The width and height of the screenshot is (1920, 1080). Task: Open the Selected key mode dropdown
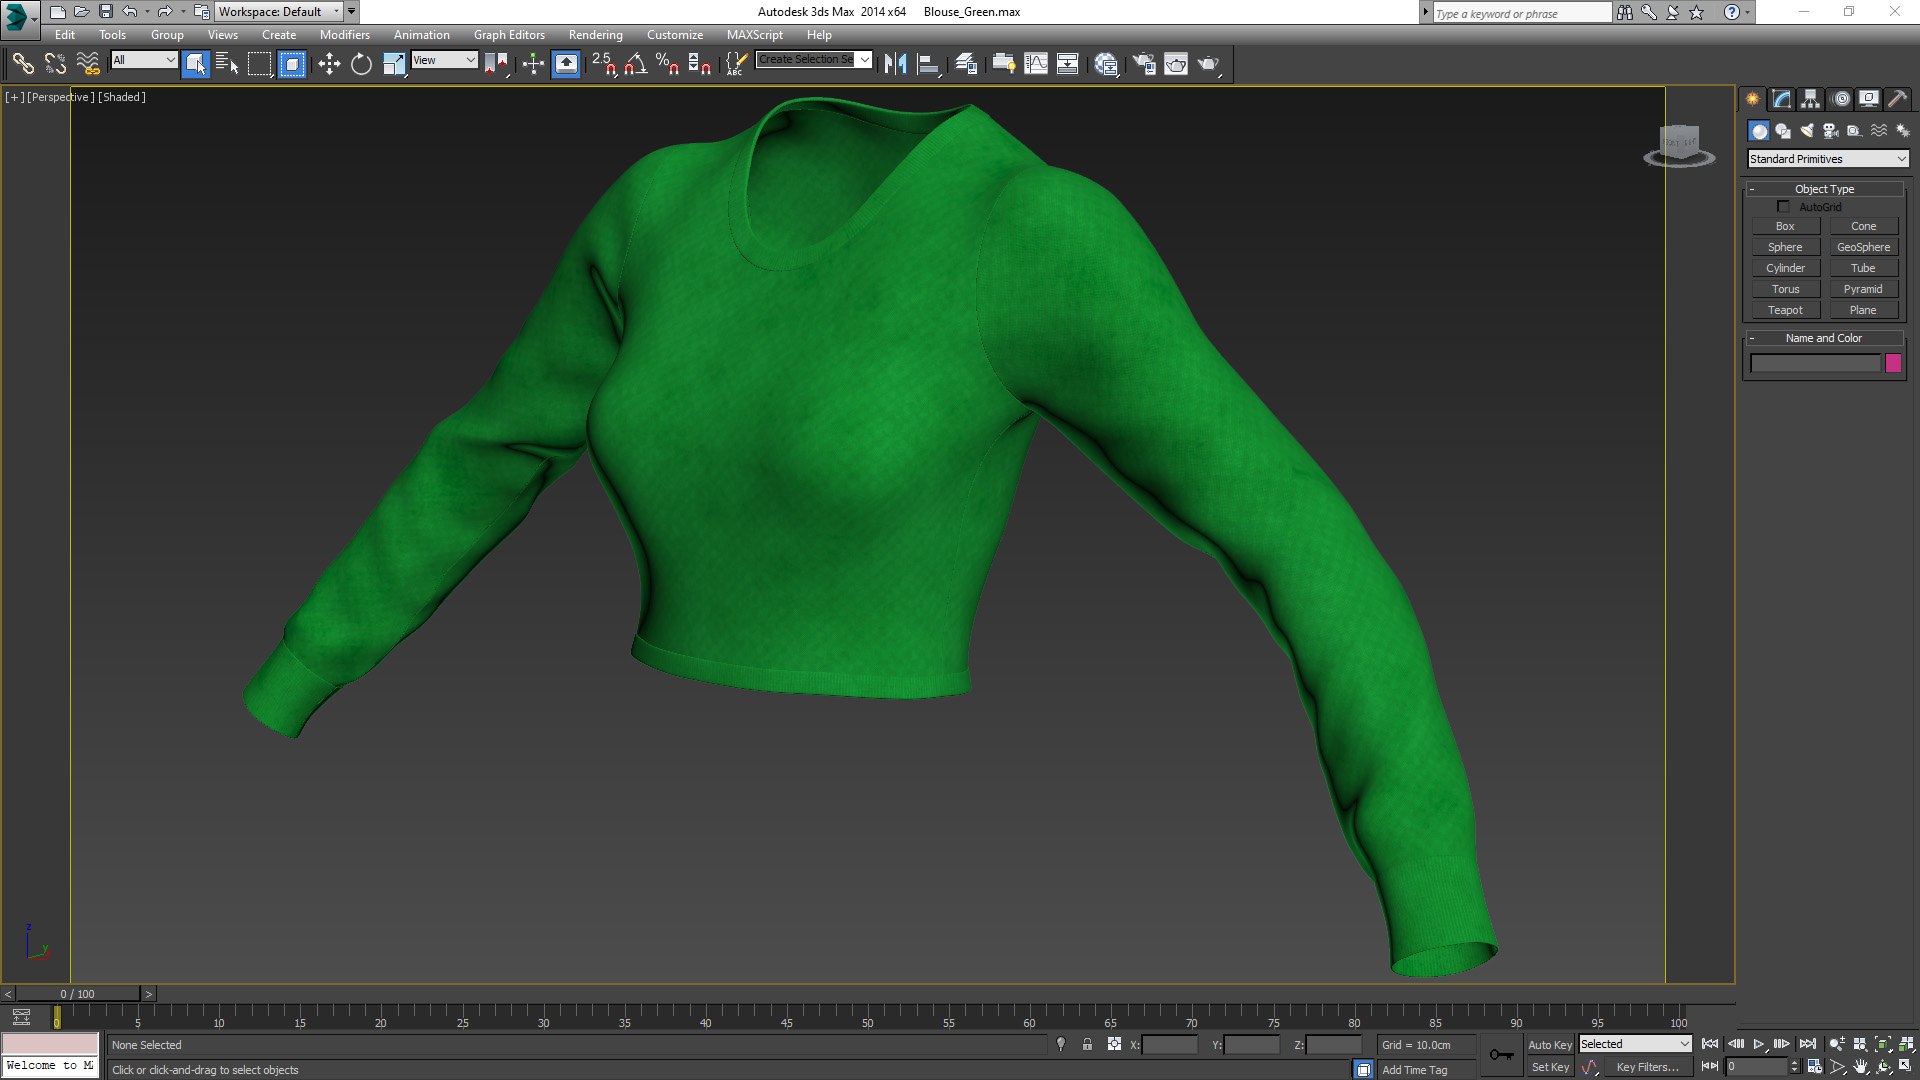point(1635,1044)
